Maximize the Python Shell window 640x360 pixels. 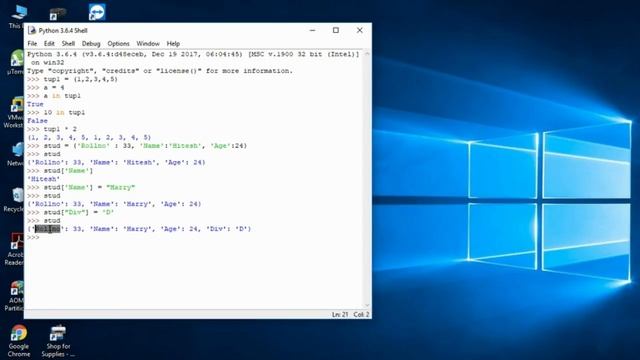click(336, 30)
